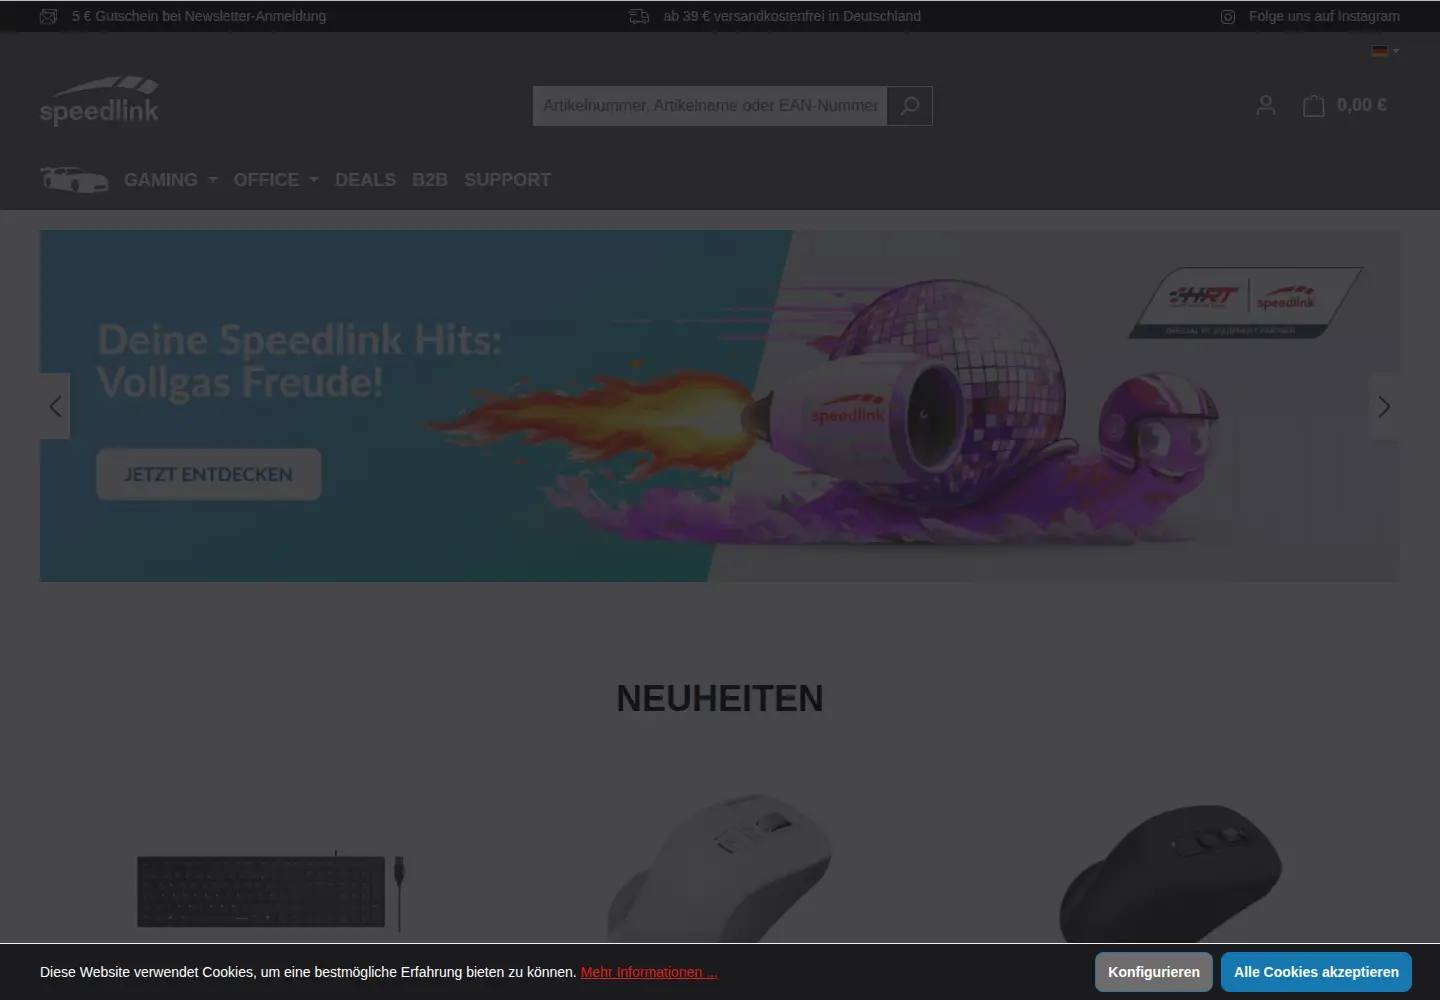The height and width of the screenshot is (1000, 1440).
Task: Click the Instagram icon
Action: (1228, 17)
